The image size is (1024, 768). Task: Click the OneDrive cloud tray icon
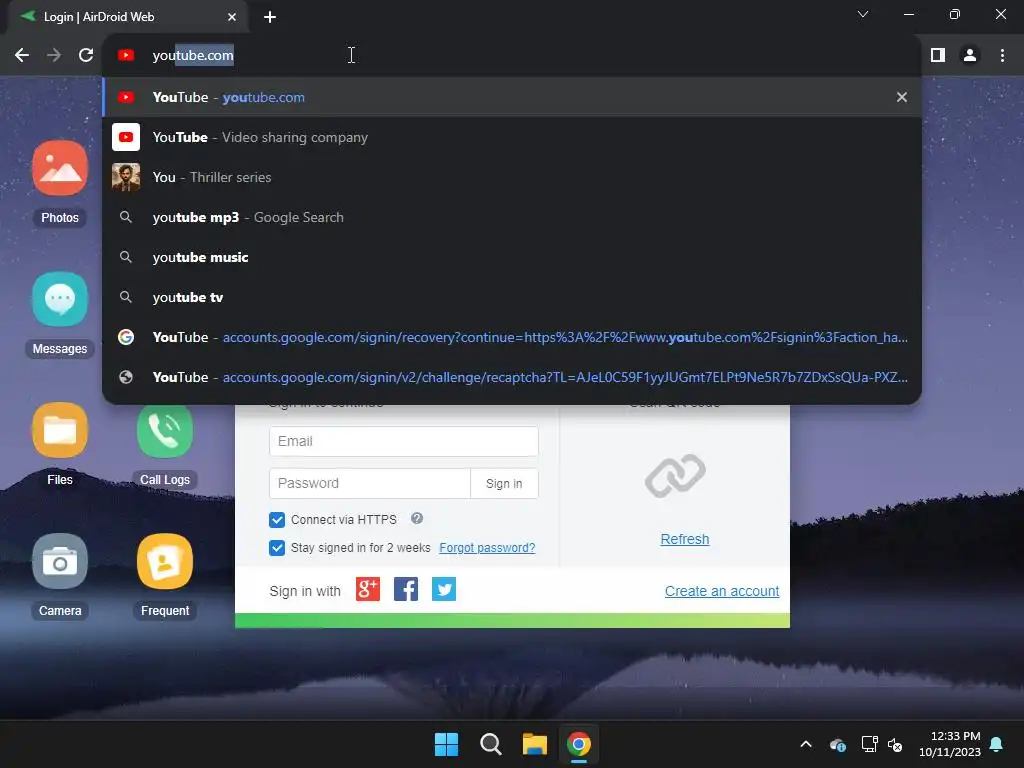pyautogui.click(x=837, y=744)
